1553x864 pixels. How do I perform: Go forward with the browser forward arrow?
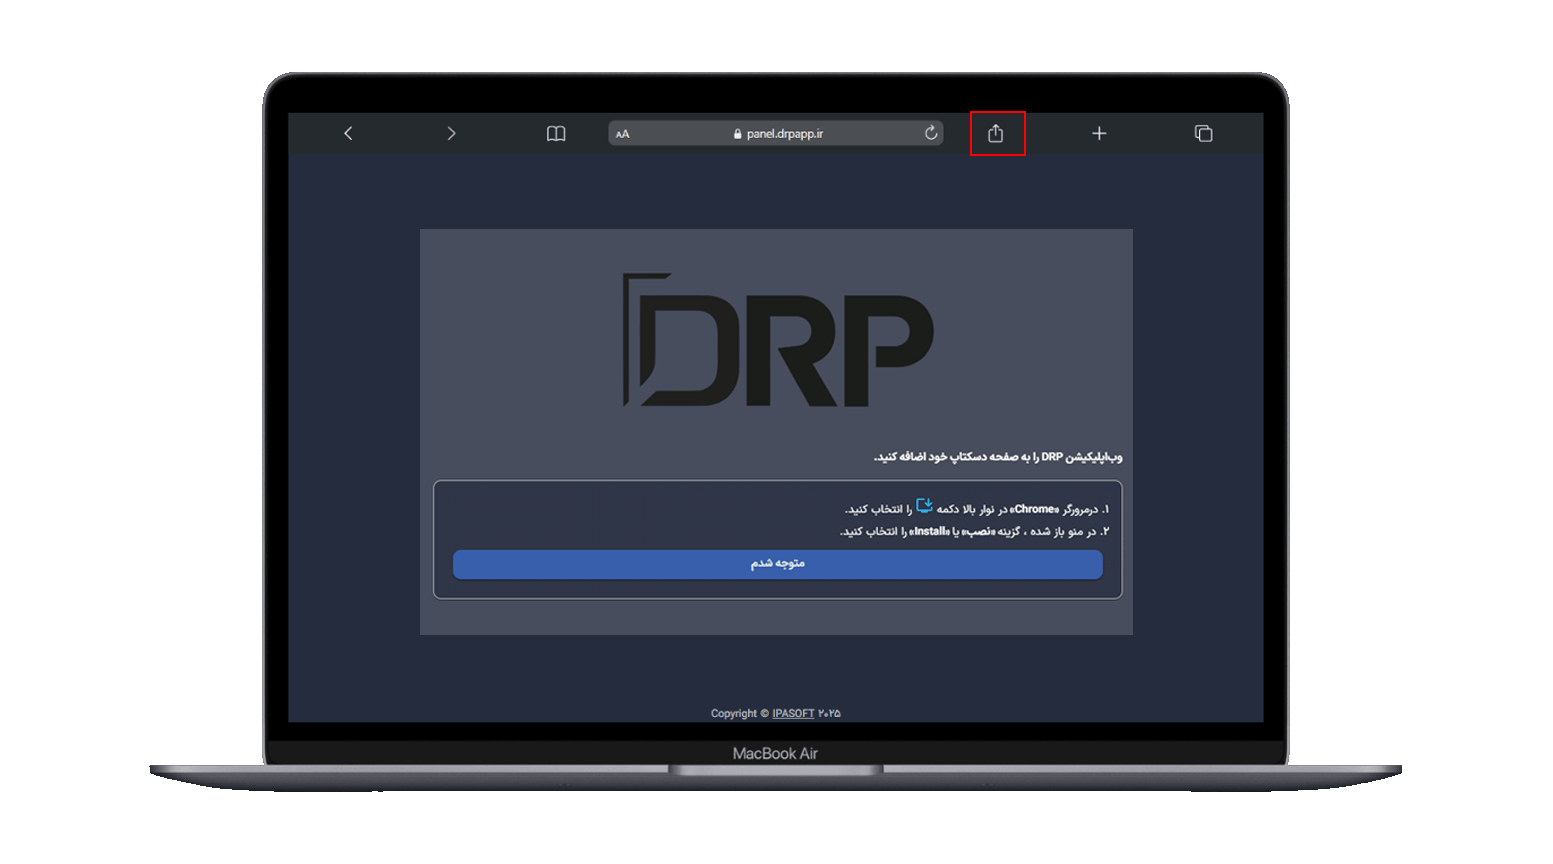pyautogui.click(x=451, y=133)
